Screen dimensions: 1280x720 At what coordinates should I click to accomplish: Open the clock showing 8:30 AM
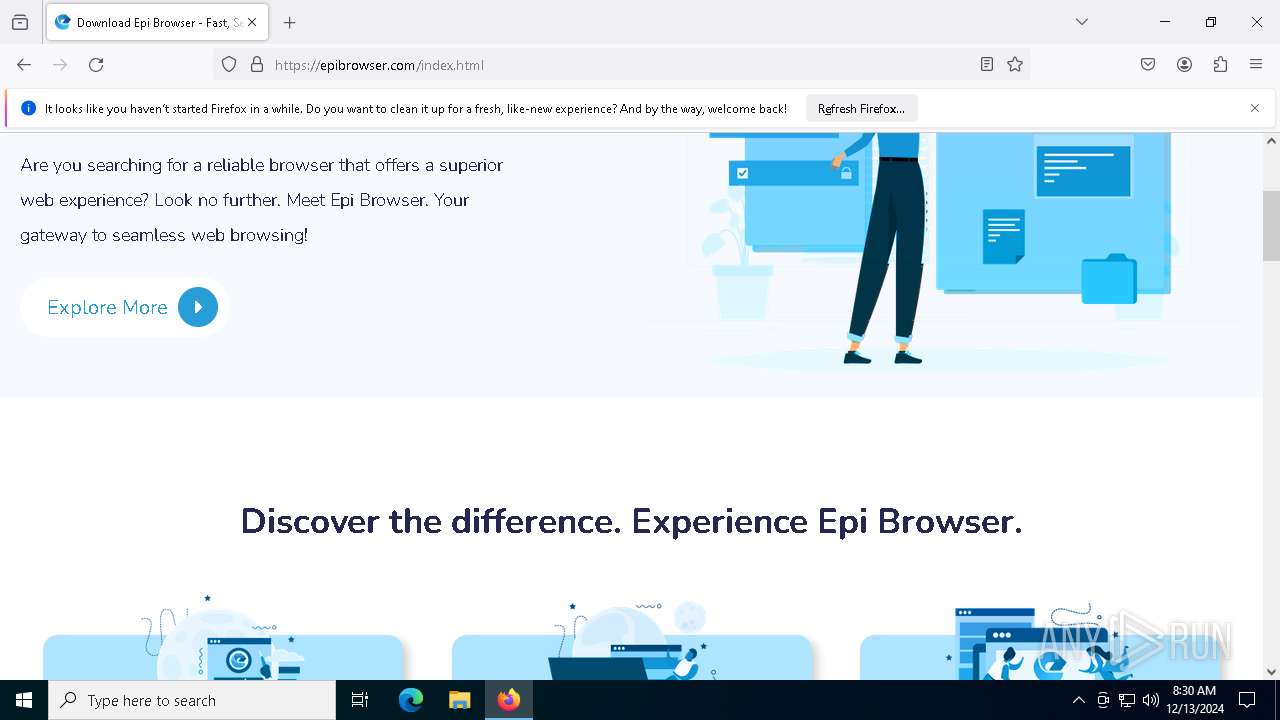(x=1195, y=700)
